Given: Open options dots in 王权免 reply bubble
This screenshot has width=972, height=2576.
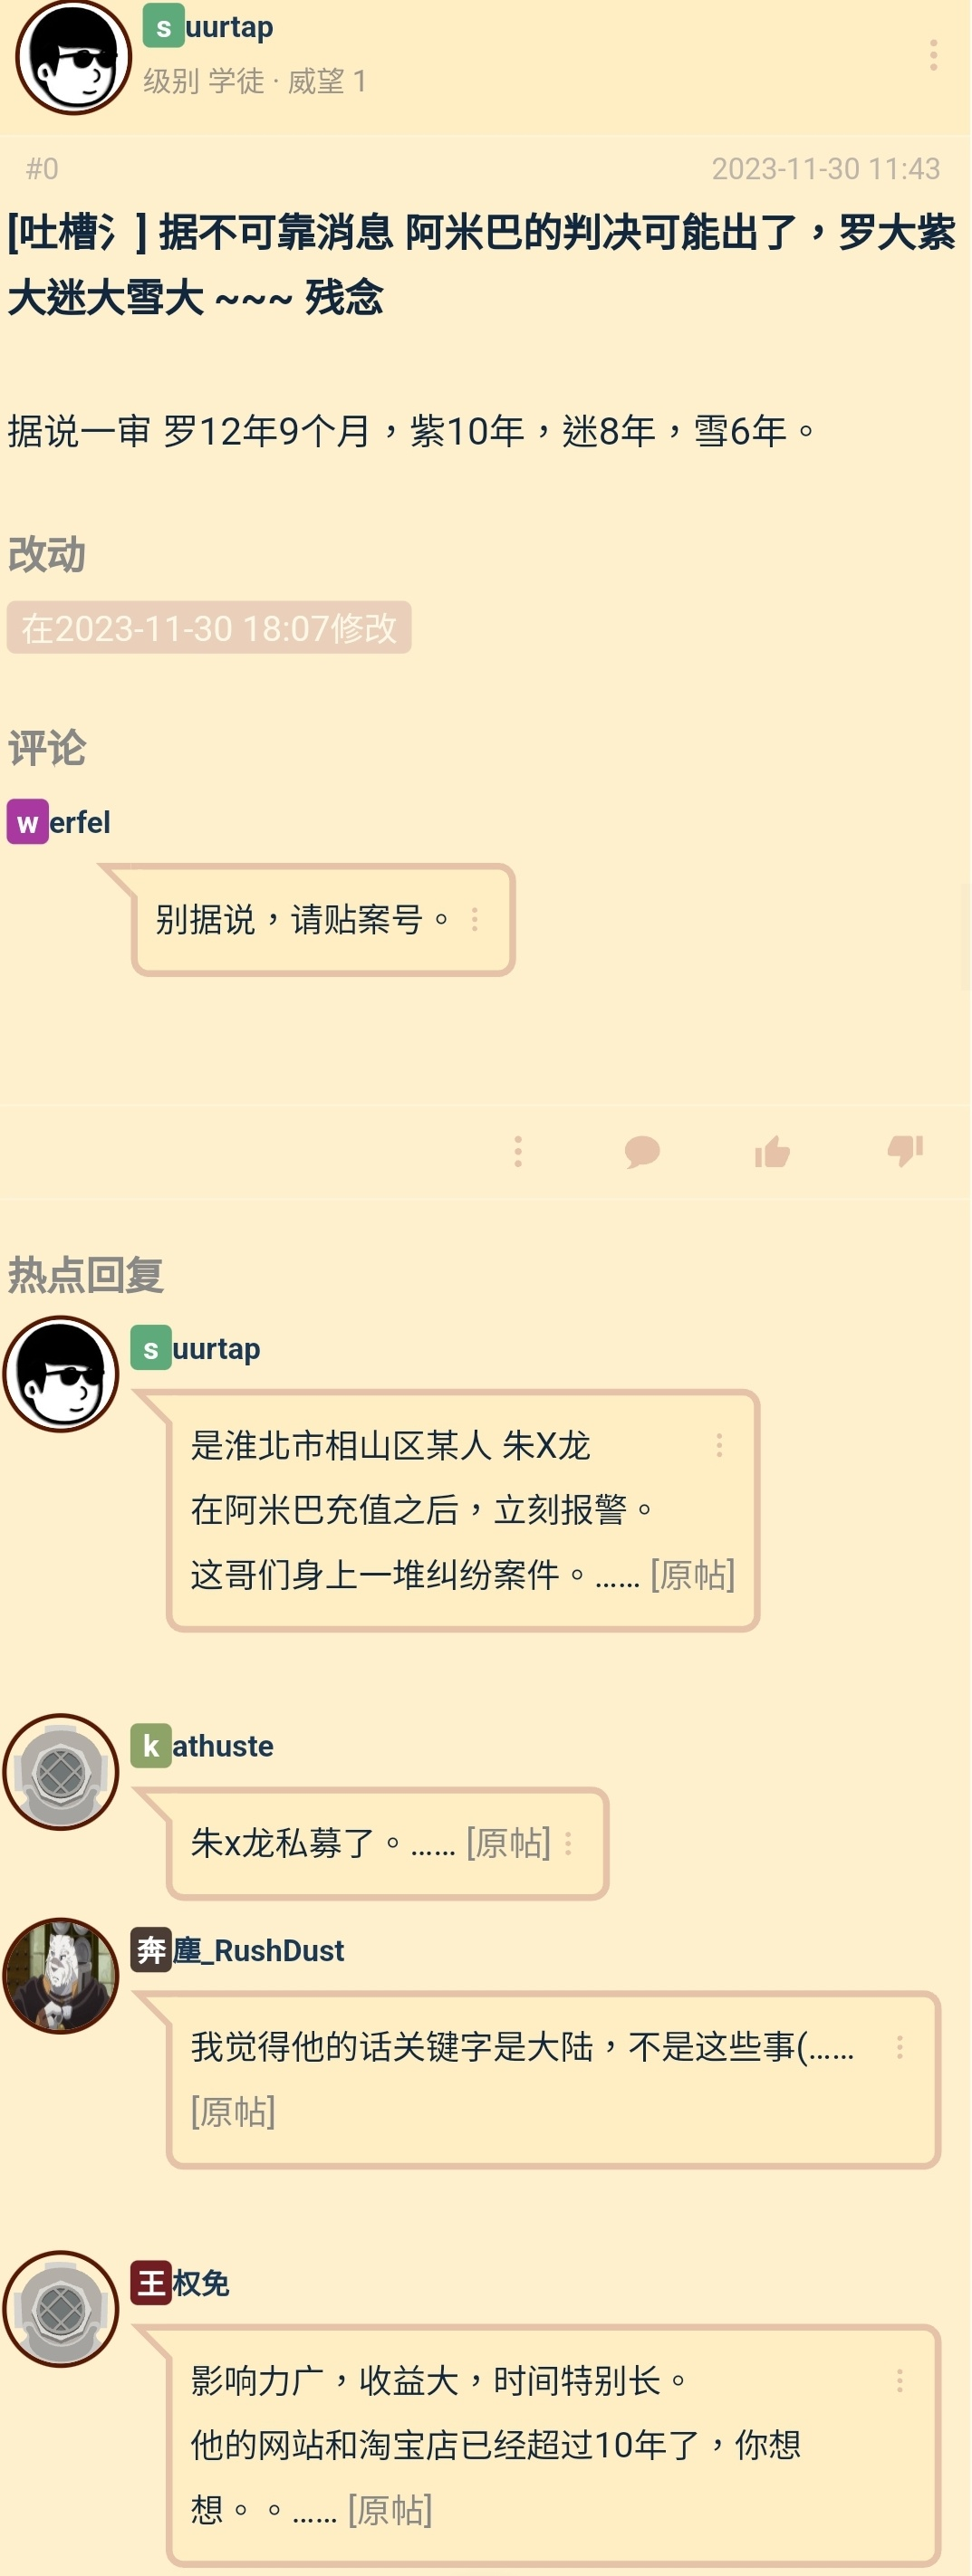Looking at the screenshot, I should tap(899, 2381).
